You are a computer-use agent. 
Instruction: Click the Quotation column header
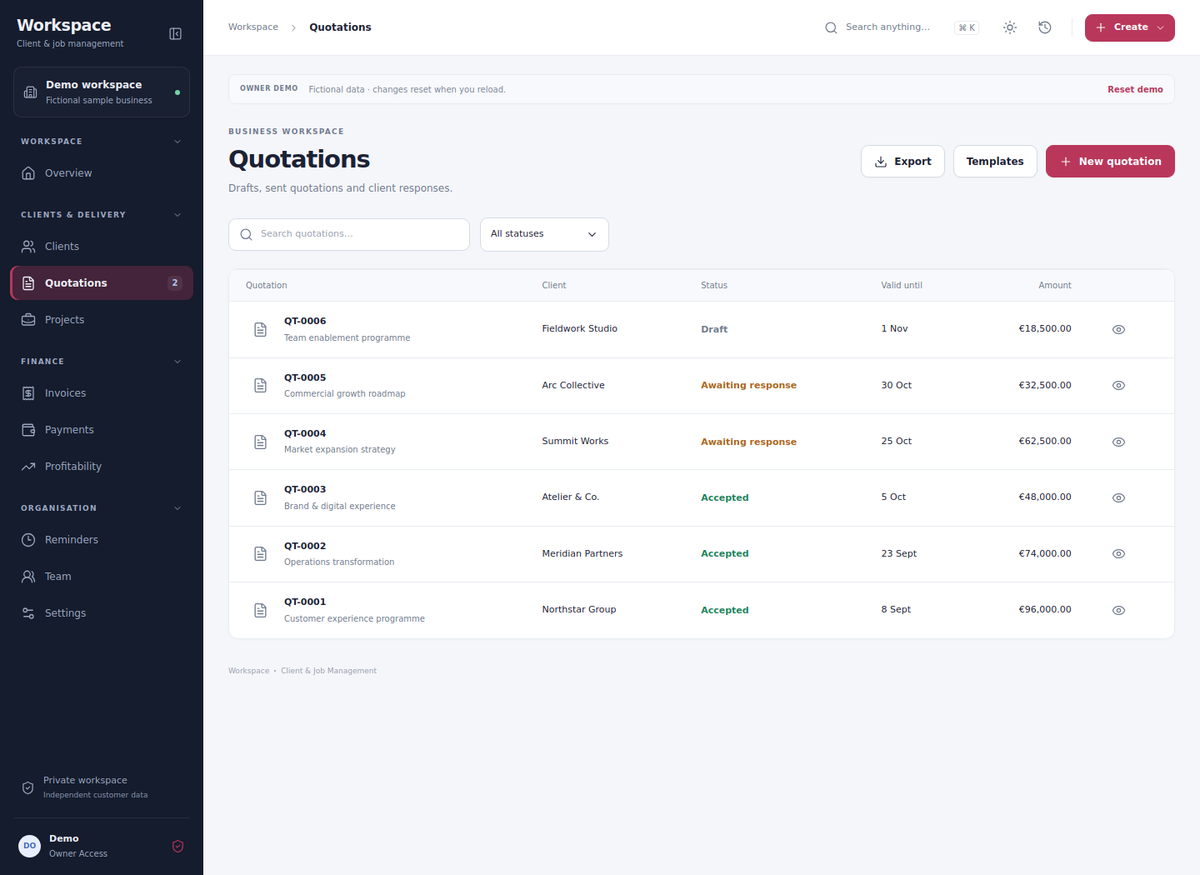266,285
